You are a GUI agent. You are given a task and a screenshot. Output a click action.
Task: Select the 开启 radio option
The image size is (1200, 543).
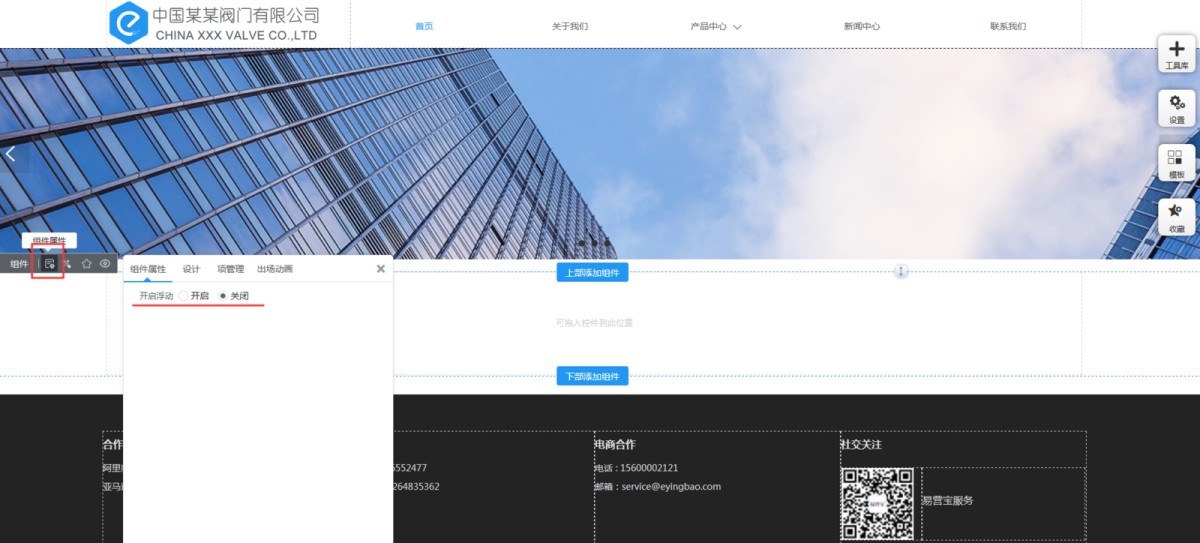point(184,296)
